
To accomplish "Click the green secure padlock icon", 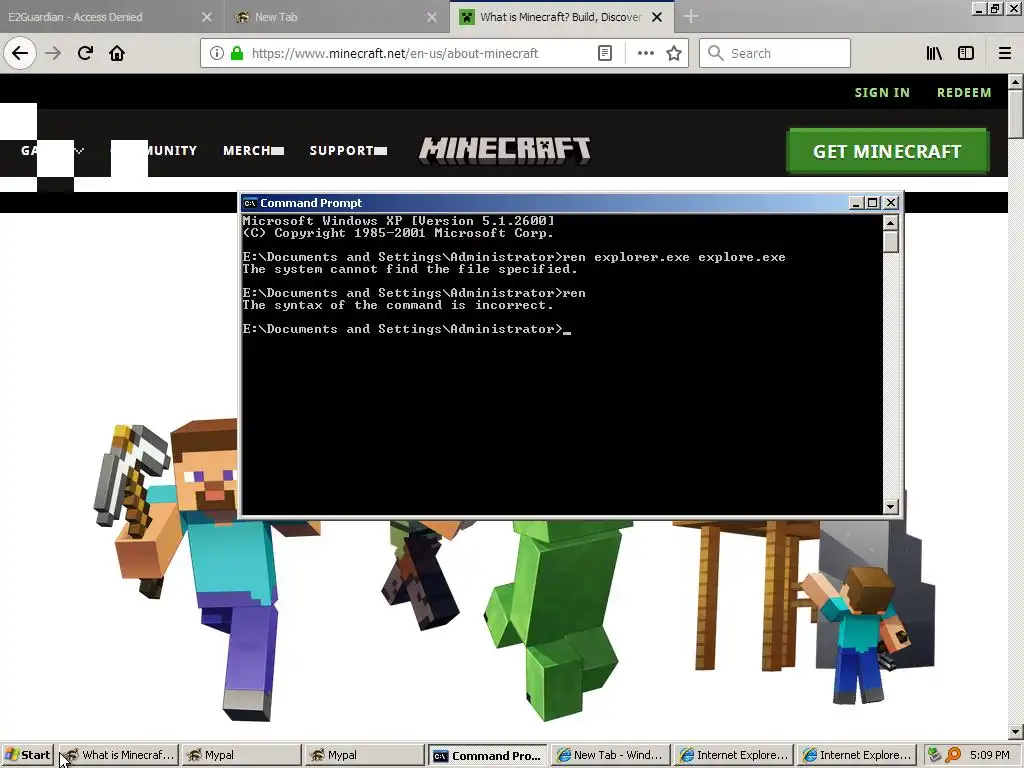I will [x=237, y=53].
